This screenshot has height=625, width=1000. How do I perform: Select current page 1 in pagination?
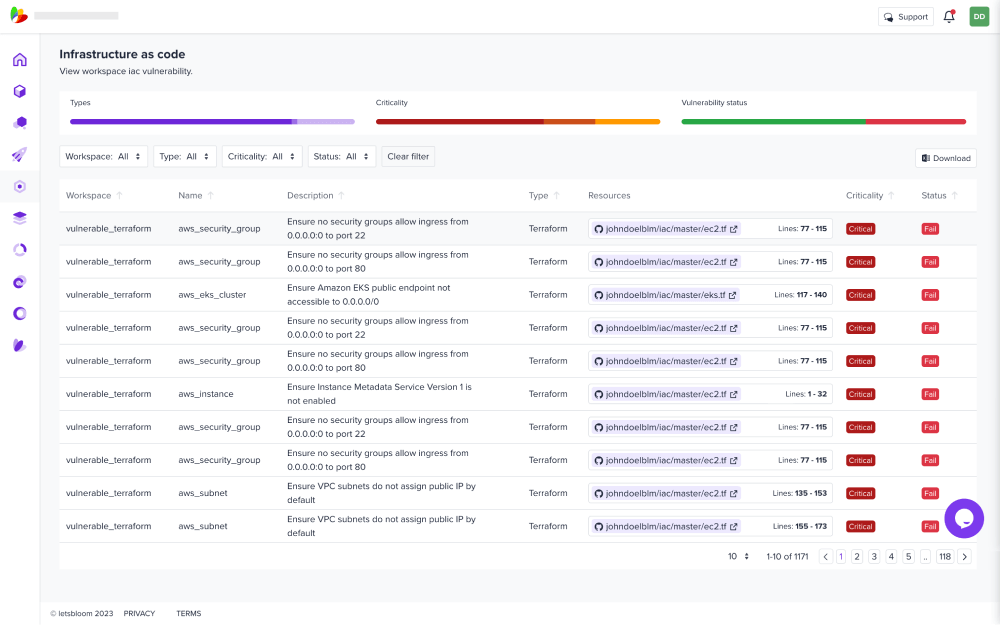(x=841, y=557)
